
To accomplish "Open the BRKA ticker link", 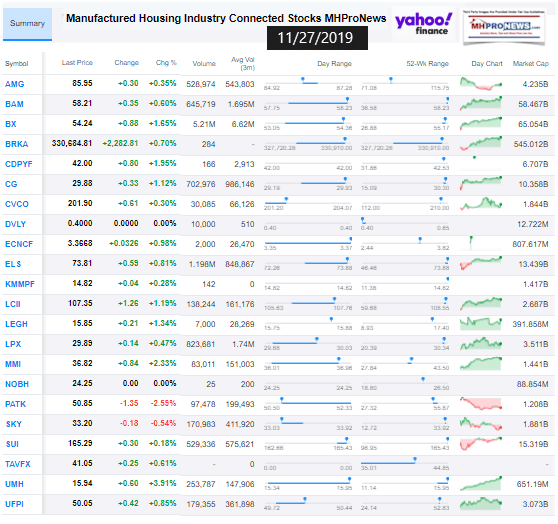I will point(16,144).
